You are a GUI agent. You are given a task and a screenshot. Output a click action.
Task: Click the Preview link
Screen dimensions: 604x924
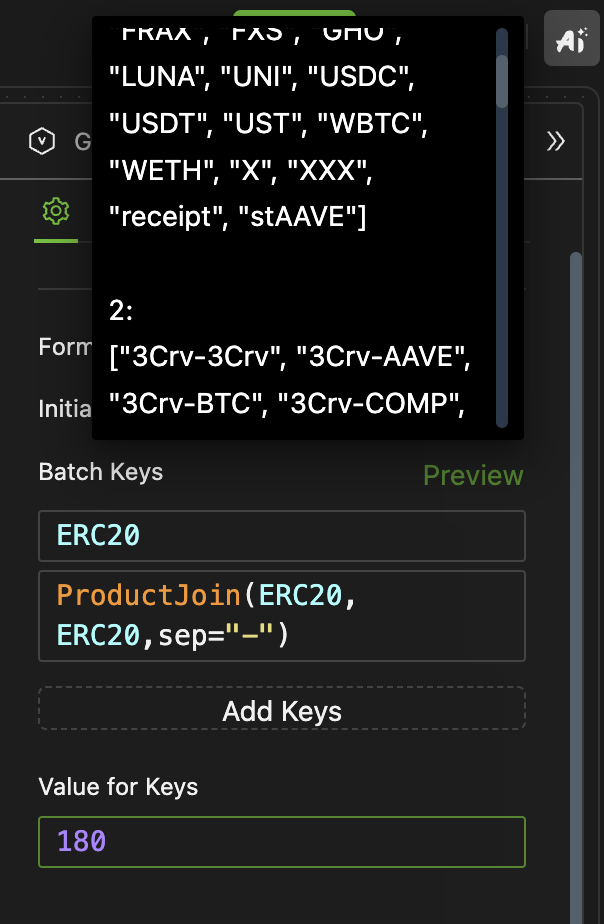coord(472,476)
